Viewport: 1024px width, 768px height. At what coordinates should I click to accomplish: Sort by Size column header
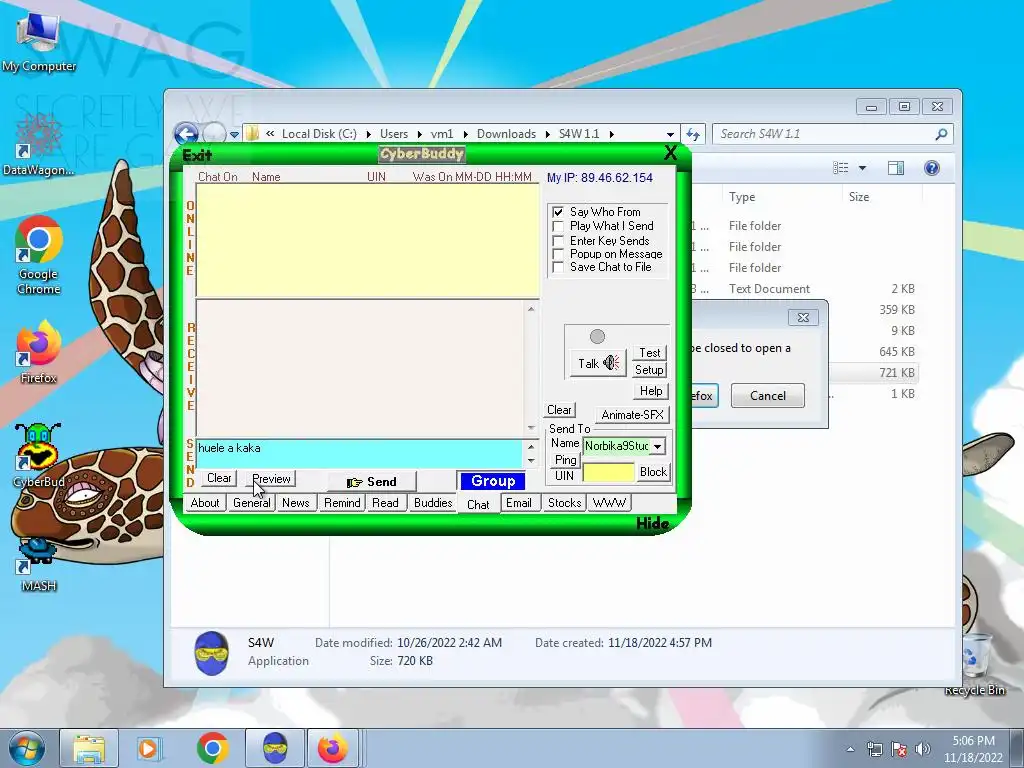pos(859,197)
